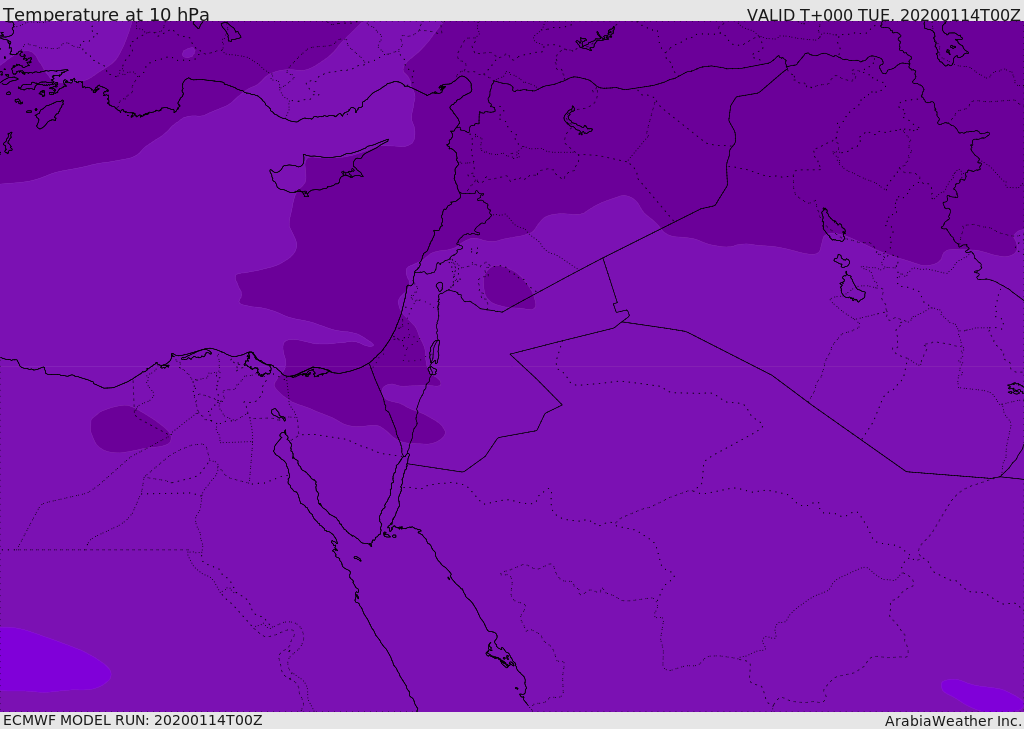1024x729 pixels.
Task: Click the 'Temperature at 10 hPa' title text
Action: (x=106, y=14)
